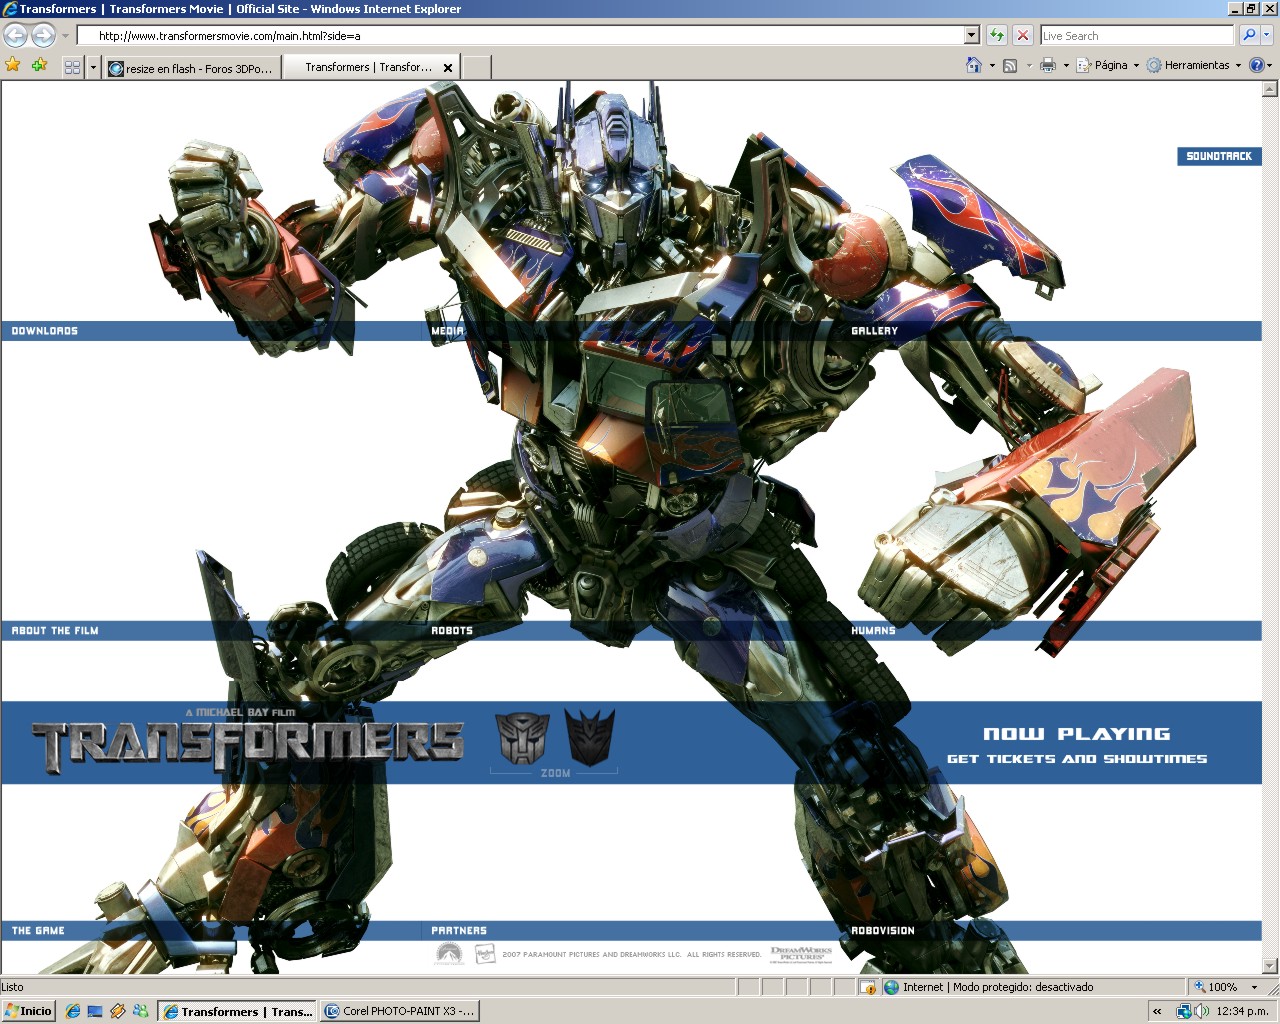Click the Hasbro logo in the footer
The width and height of the screenshot is (1280, 1024).
tap(484, 954)
